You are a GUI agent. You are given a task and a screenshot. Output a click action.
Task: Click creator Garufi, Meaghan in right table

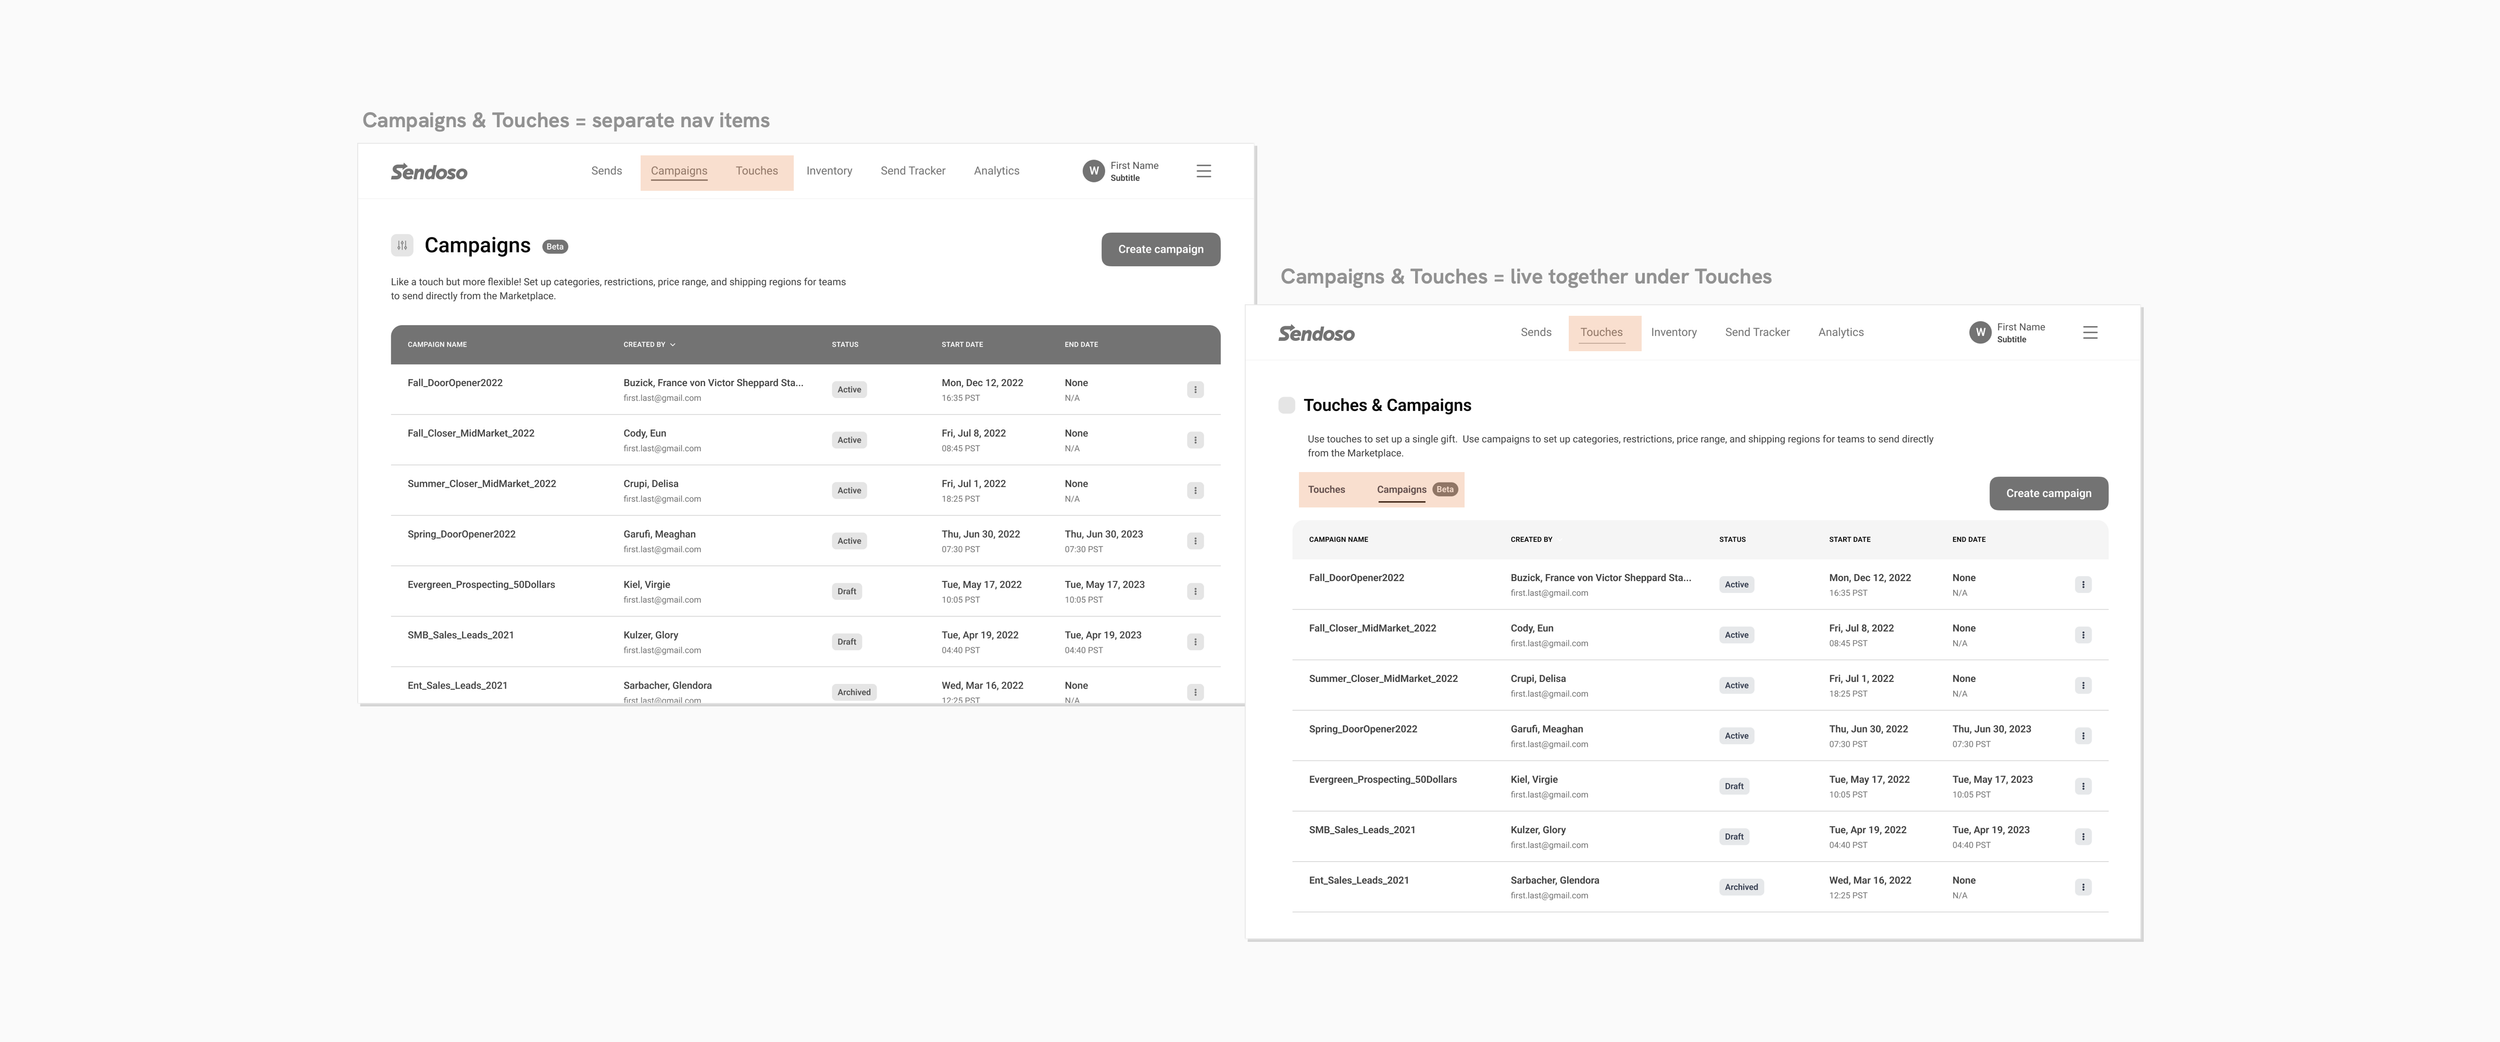pyautogui.click(x=1547, y=730)
